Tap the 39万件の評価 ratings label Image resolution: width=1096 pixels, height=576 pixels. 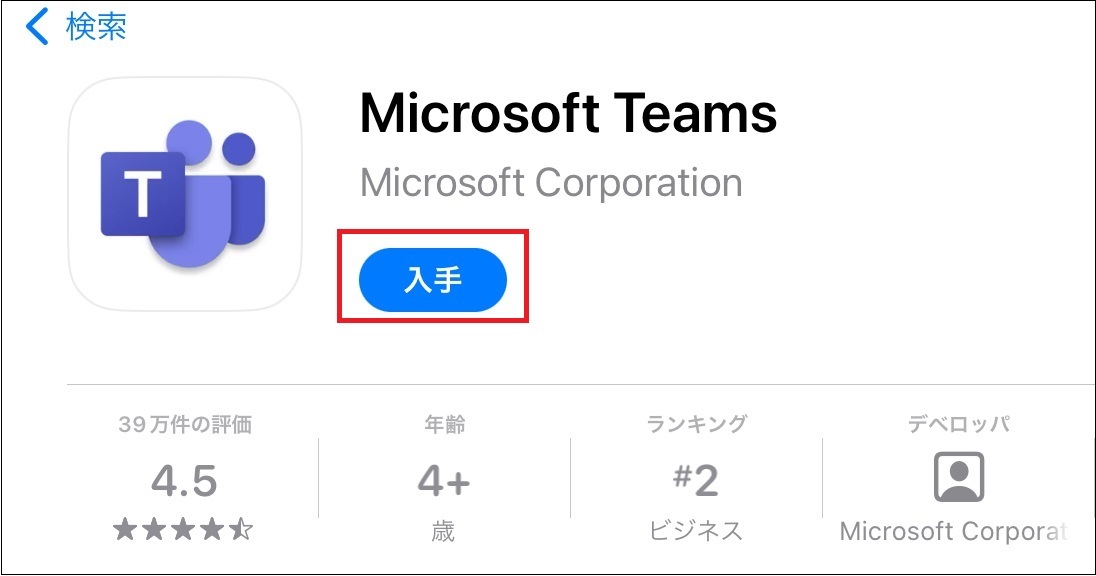tap(184, 424)
